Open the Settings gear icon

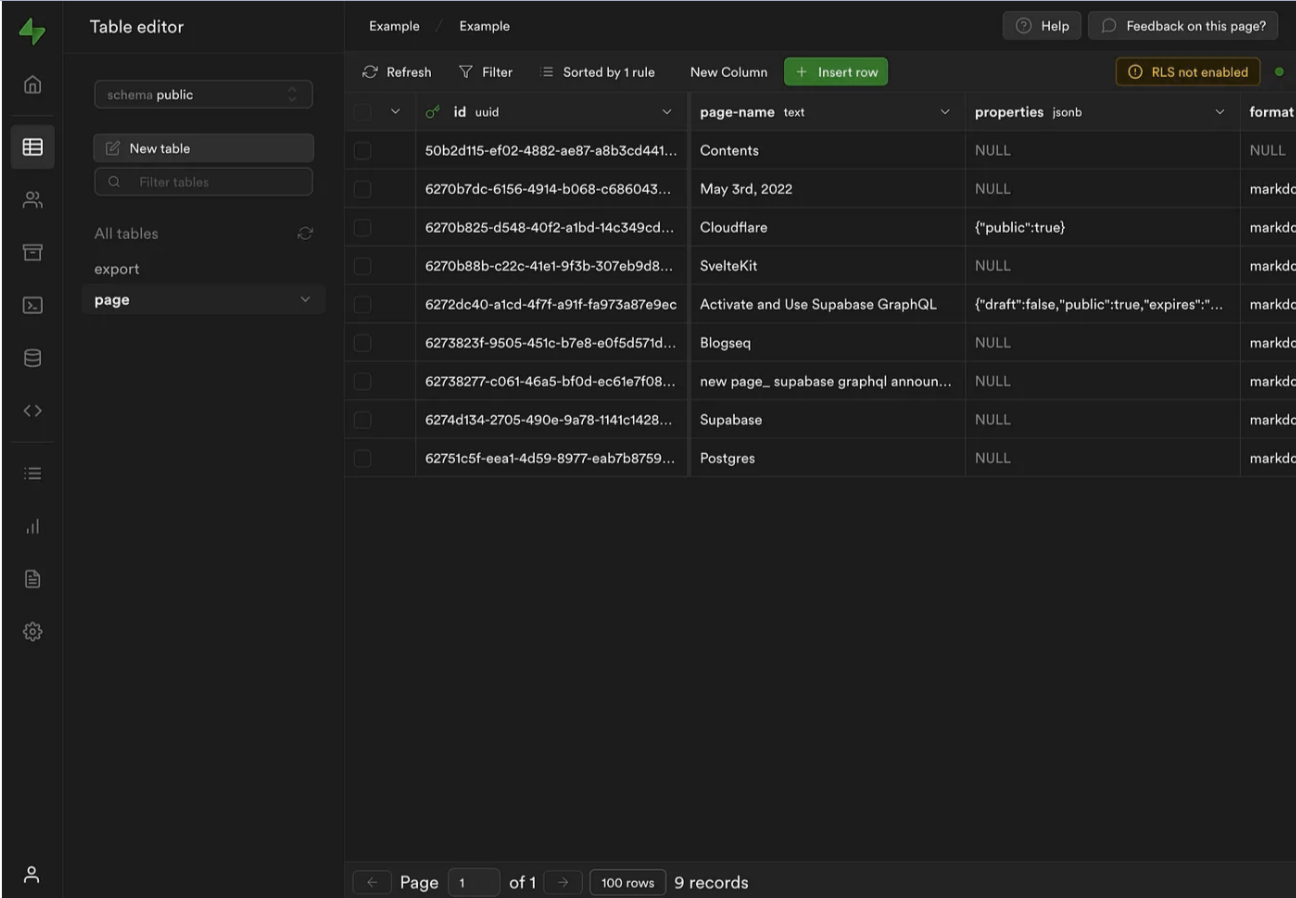[x=32, y=632]
